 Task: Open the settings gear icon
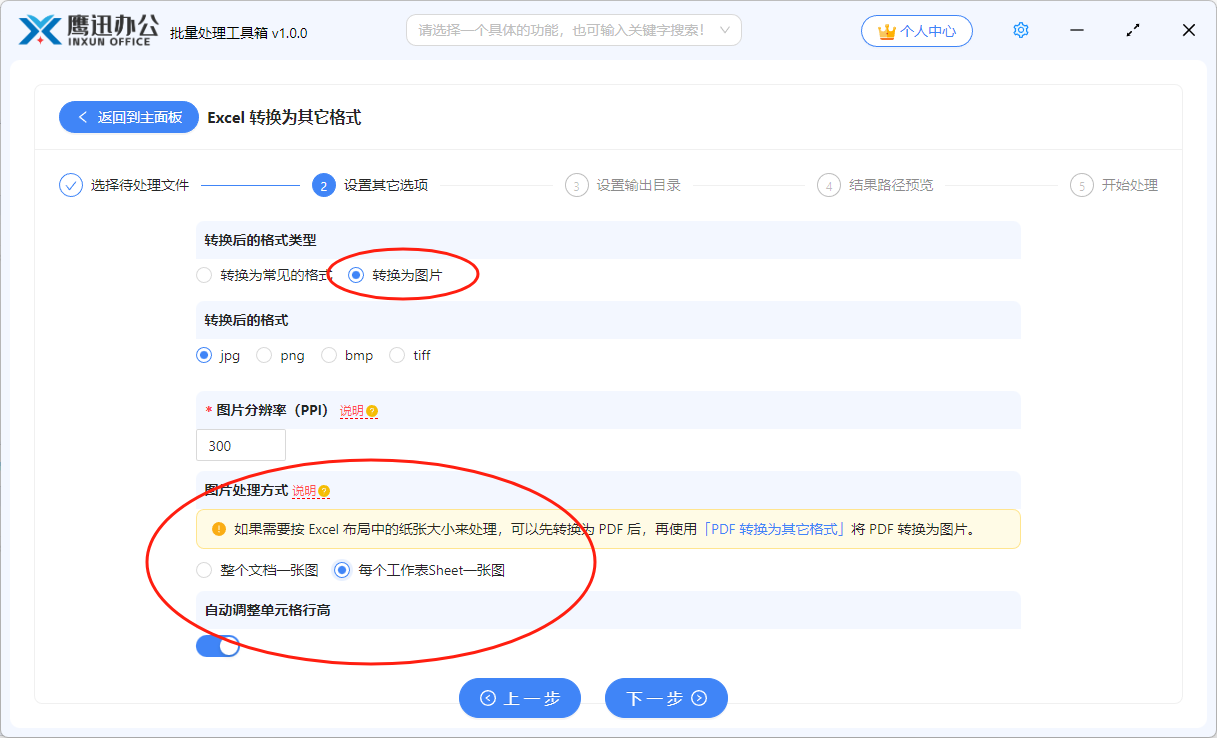click(x=1020, y=30)
